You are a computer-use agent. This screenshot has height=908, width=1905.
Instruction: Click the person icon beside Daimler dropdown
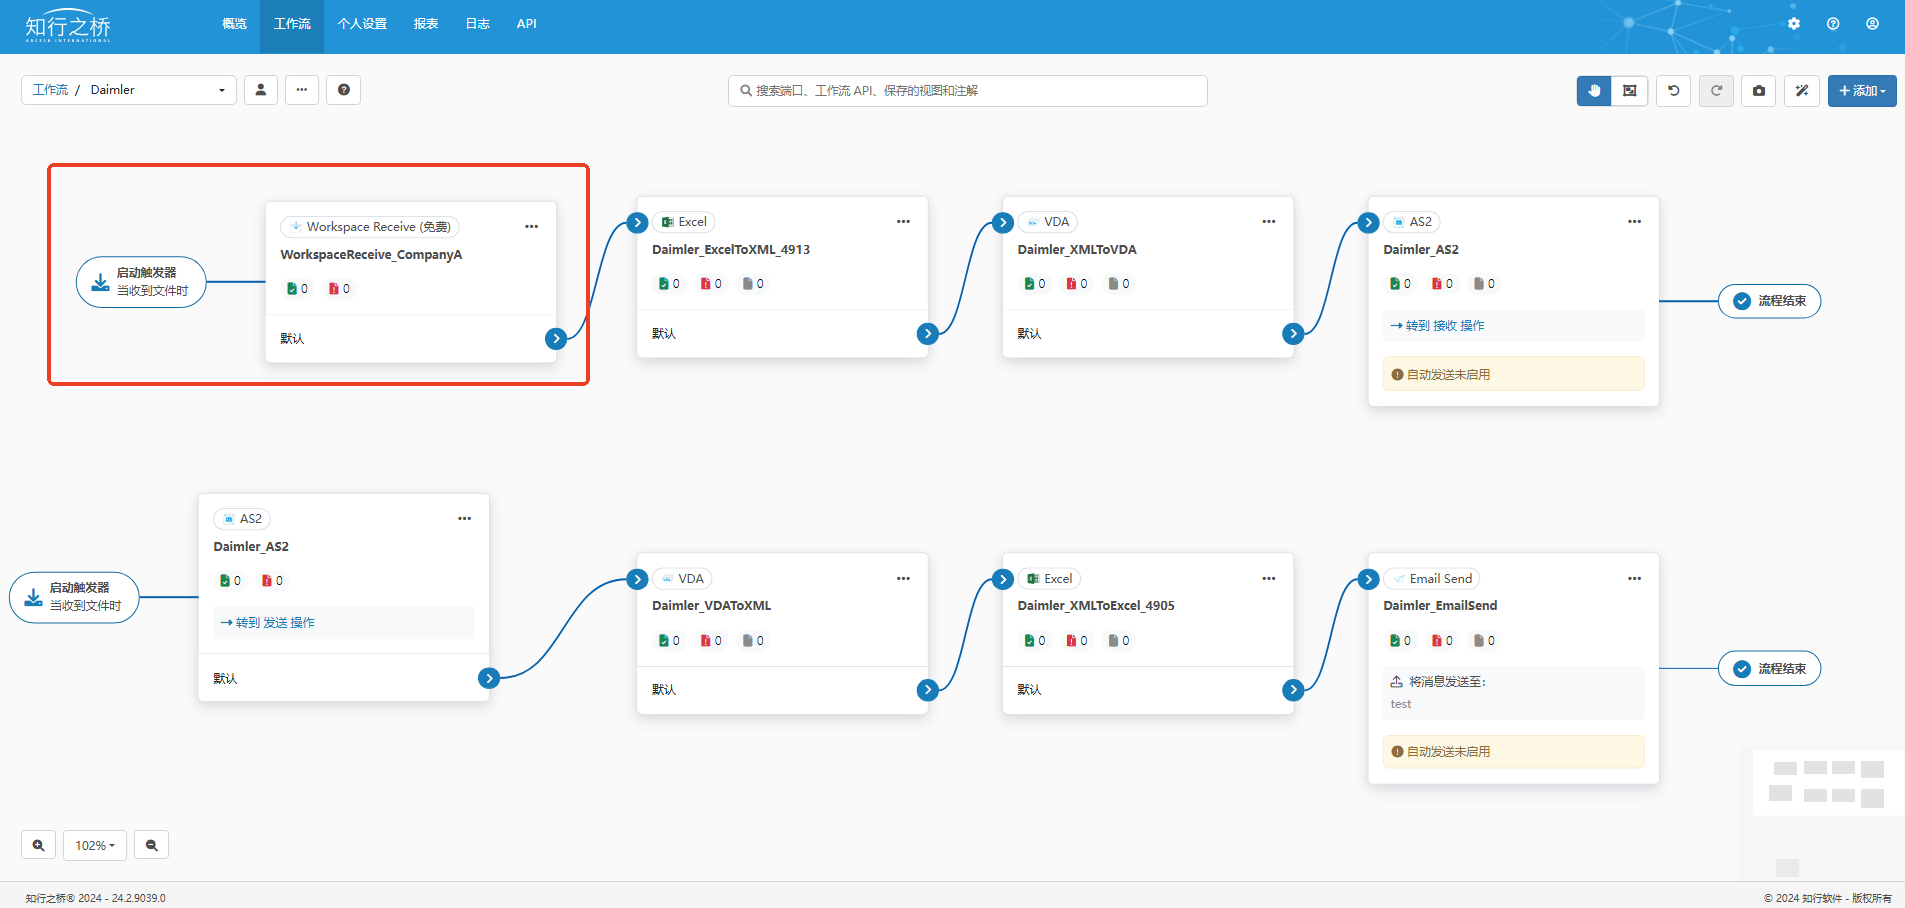[261, 90]
